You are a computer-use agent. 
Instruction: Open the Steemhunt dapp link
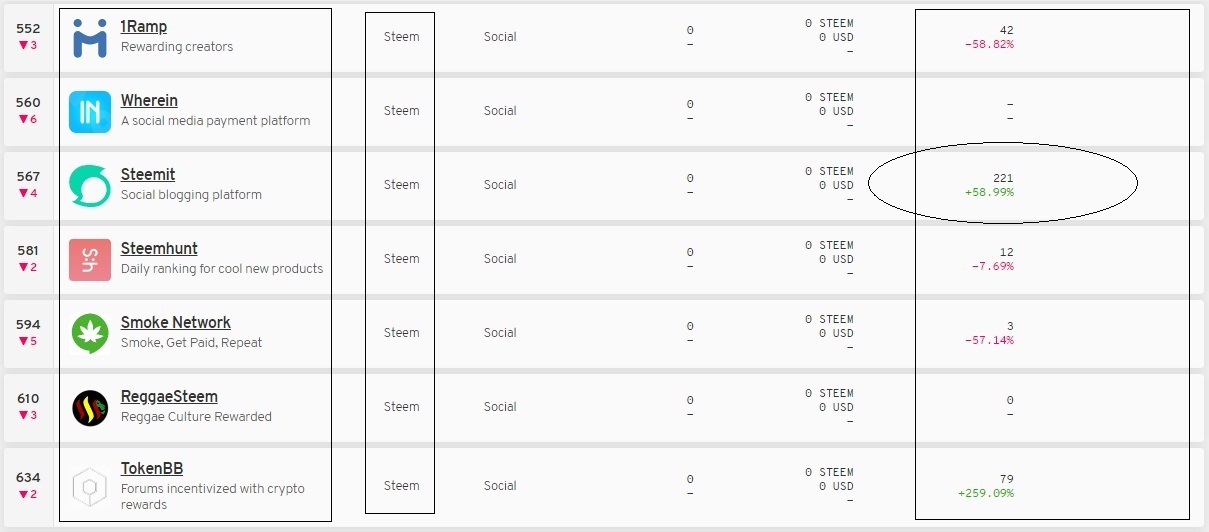pos(159,249)
